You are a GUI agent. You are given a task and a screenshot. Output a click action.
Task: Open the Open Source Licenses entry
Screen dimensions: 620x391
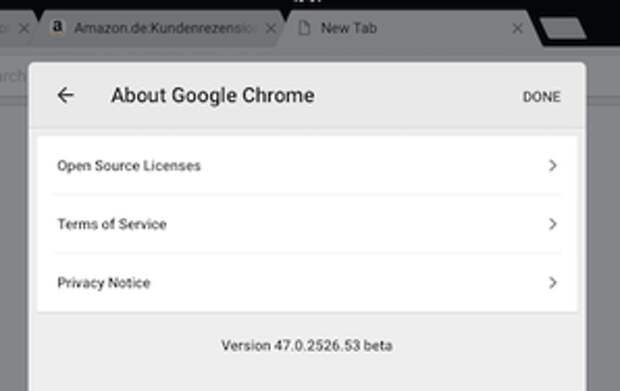pyautogui.click(x=307, y=165)
